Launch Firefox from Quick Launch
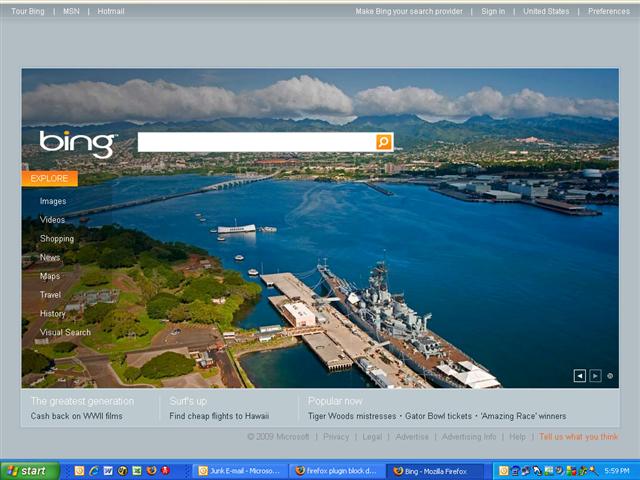Viewport: 640px width, 480px height. (151, 471)
